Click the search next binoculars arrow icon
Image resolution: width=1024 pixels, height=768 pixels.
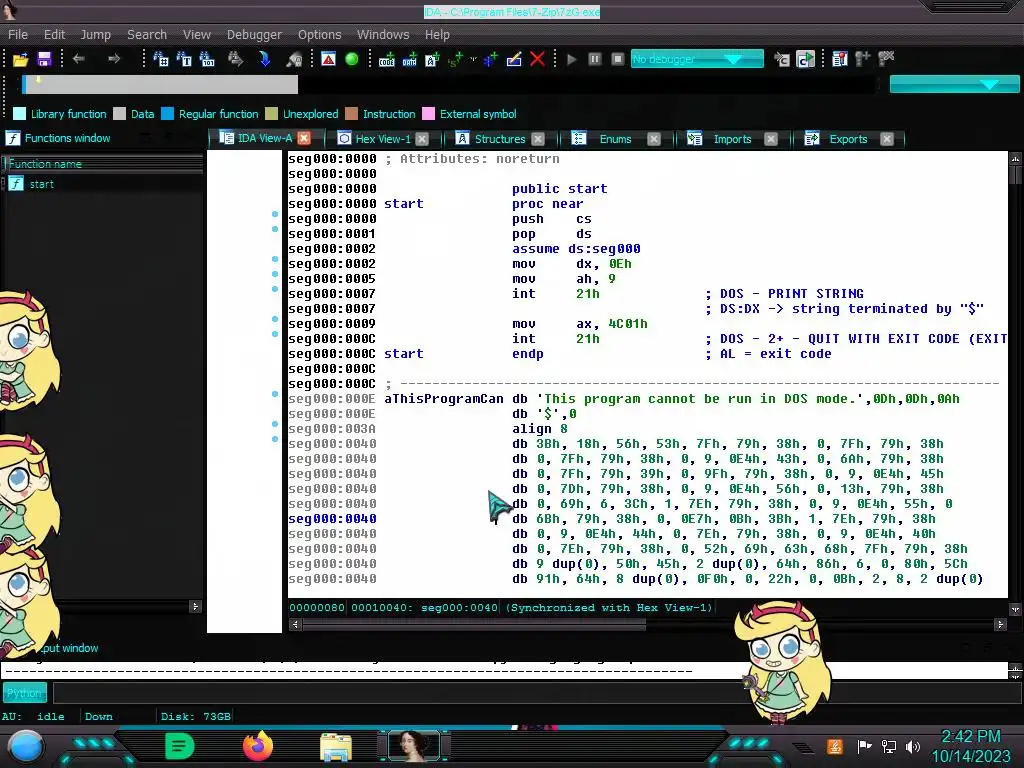pyautogui.click(x=235, y=59)
